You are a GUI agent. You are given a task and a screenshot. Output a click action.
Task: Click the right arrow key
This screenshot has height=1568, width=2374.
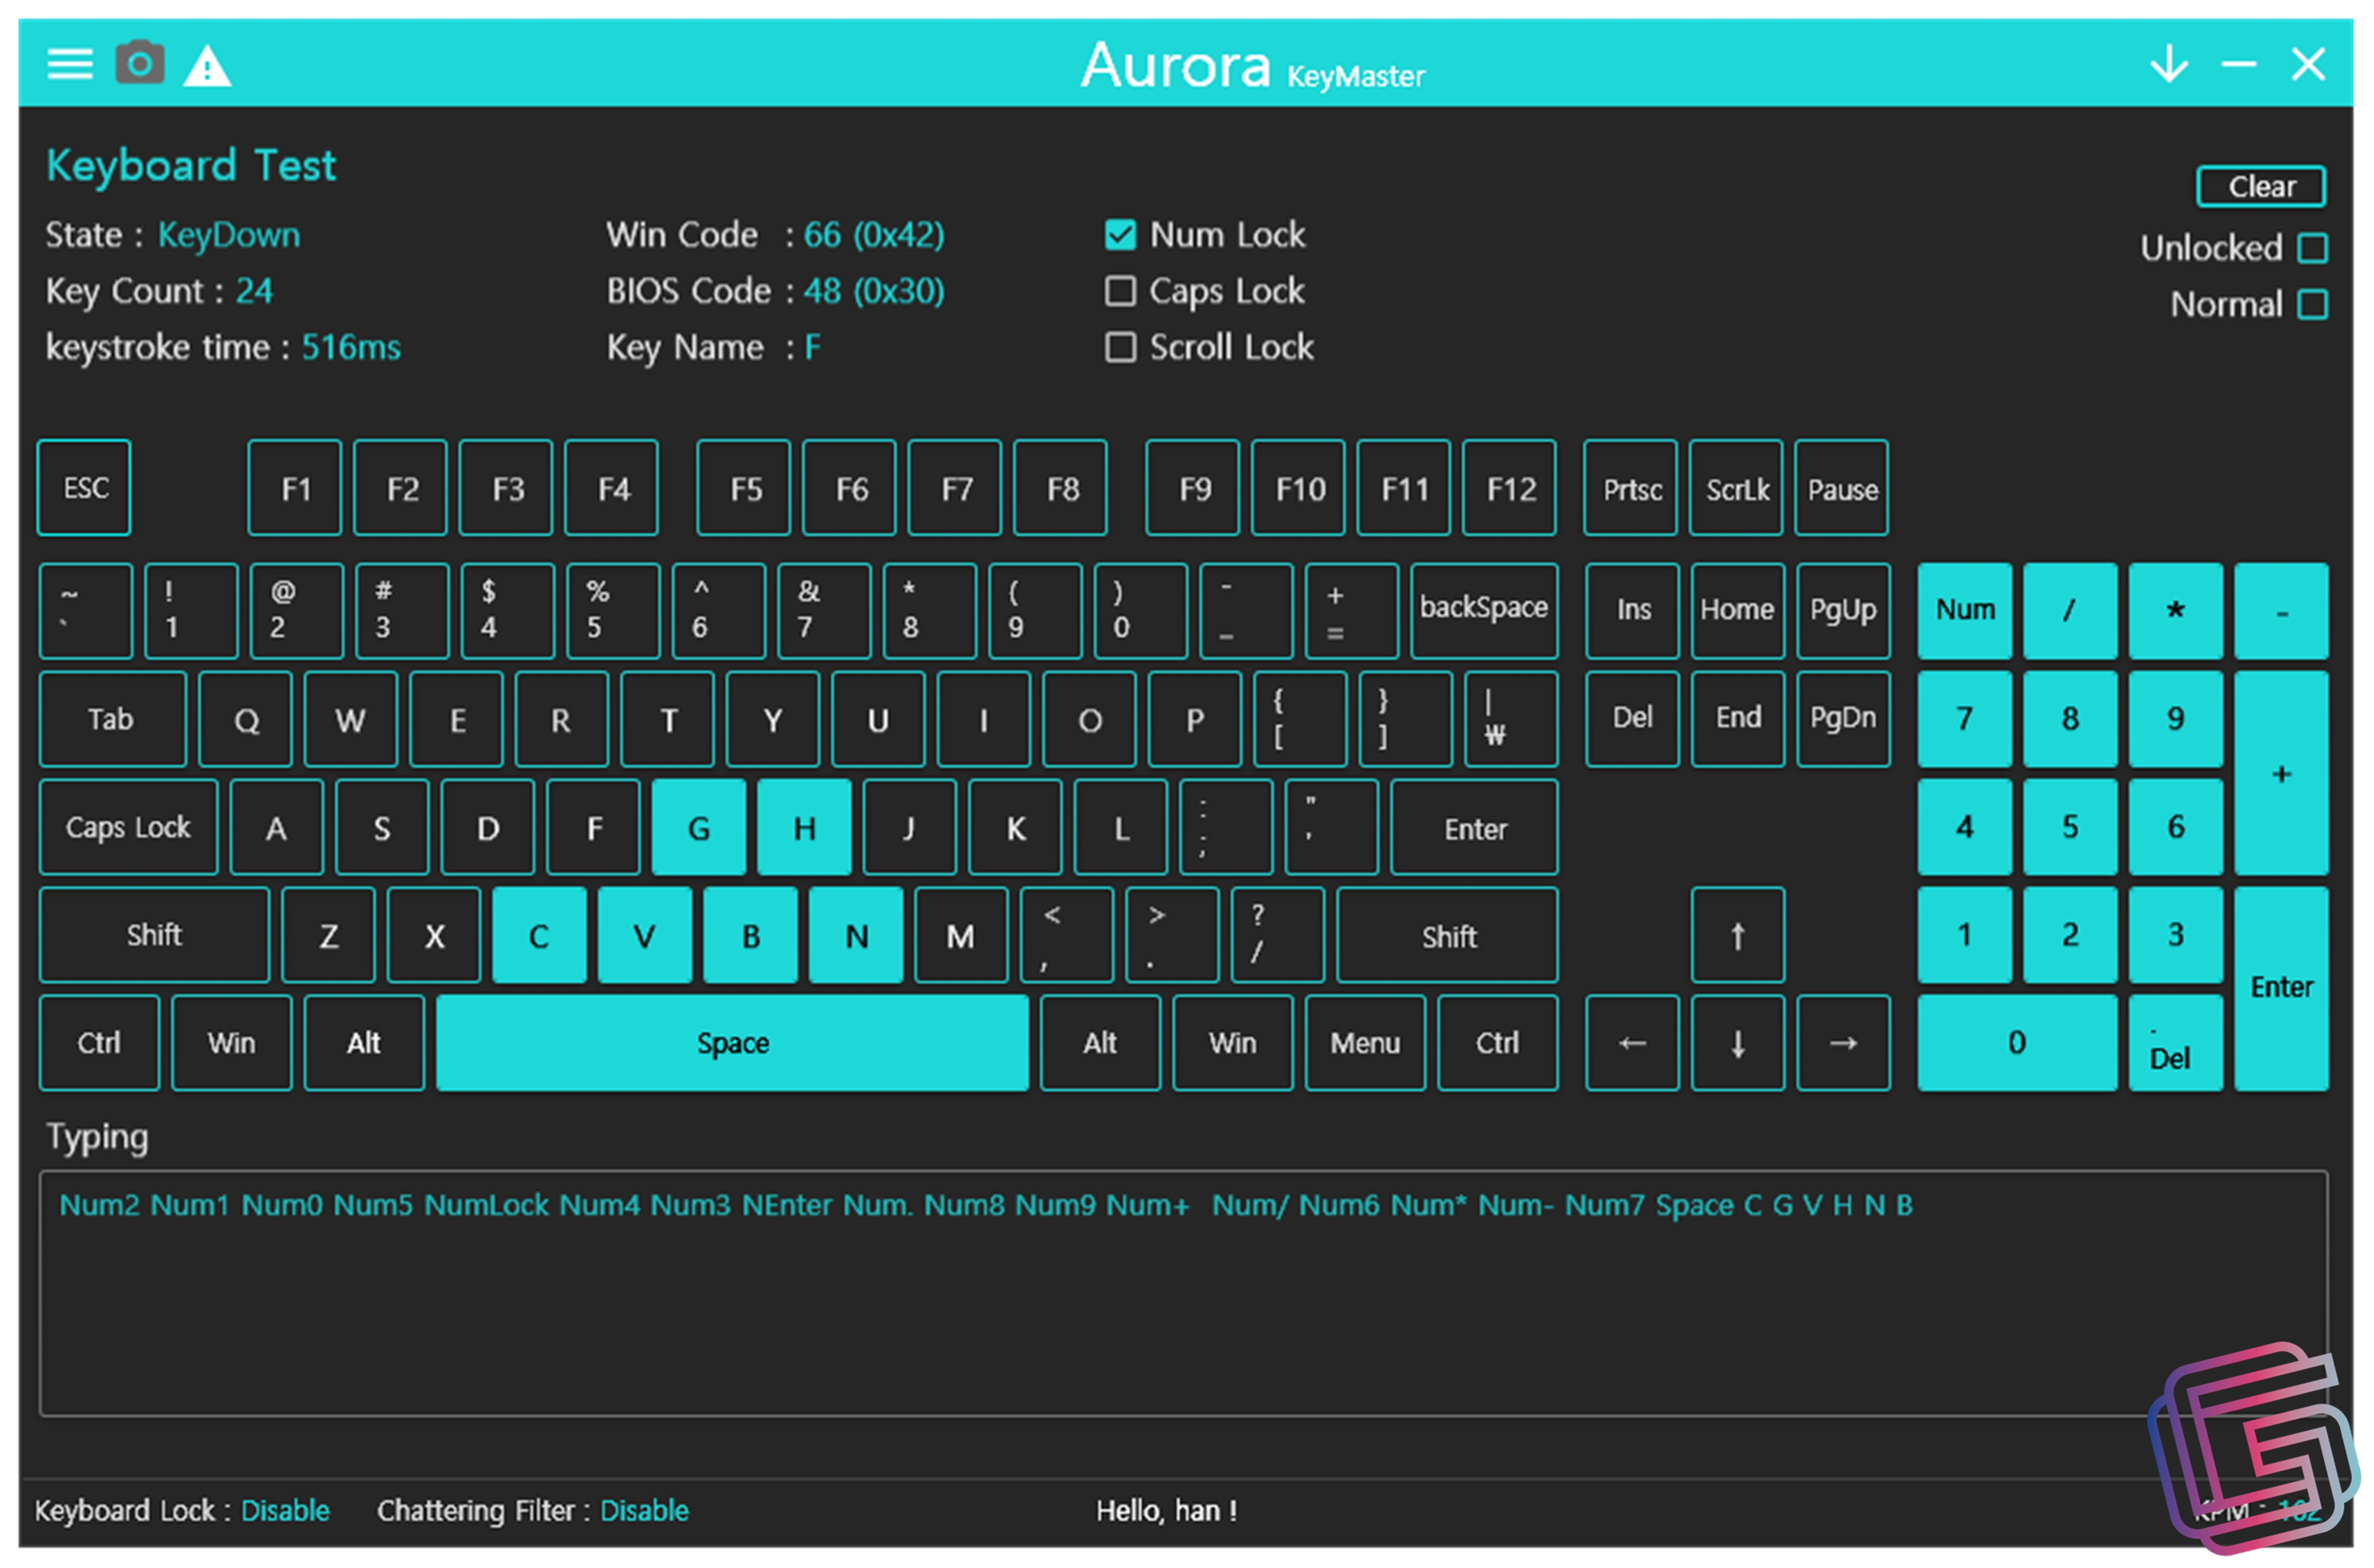pos(1843,1043)
